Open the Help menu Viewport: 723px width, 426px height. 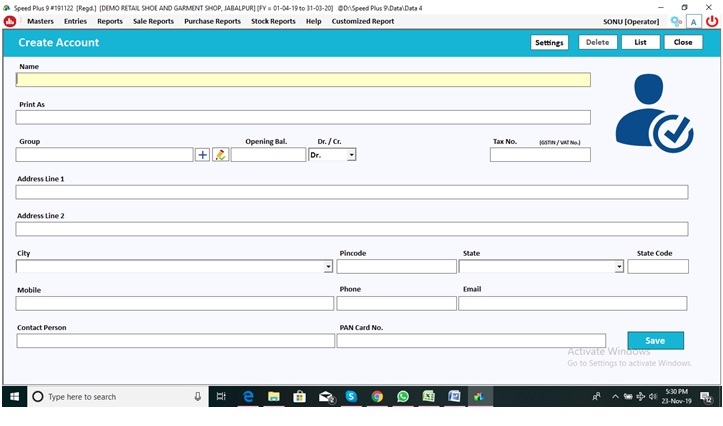click(x=314, y=21)
